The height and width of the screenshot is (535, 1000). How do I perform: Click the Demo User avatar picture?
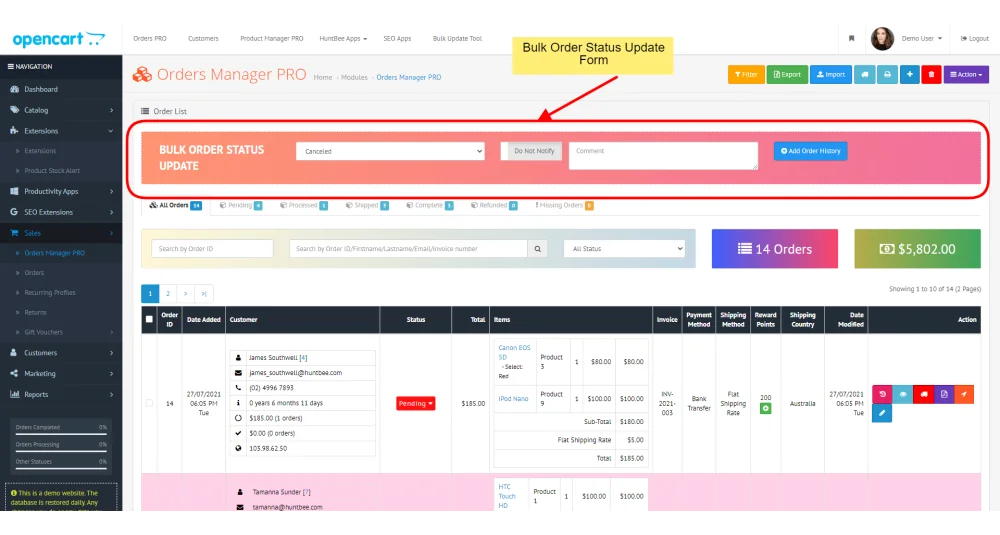(883, 39)
